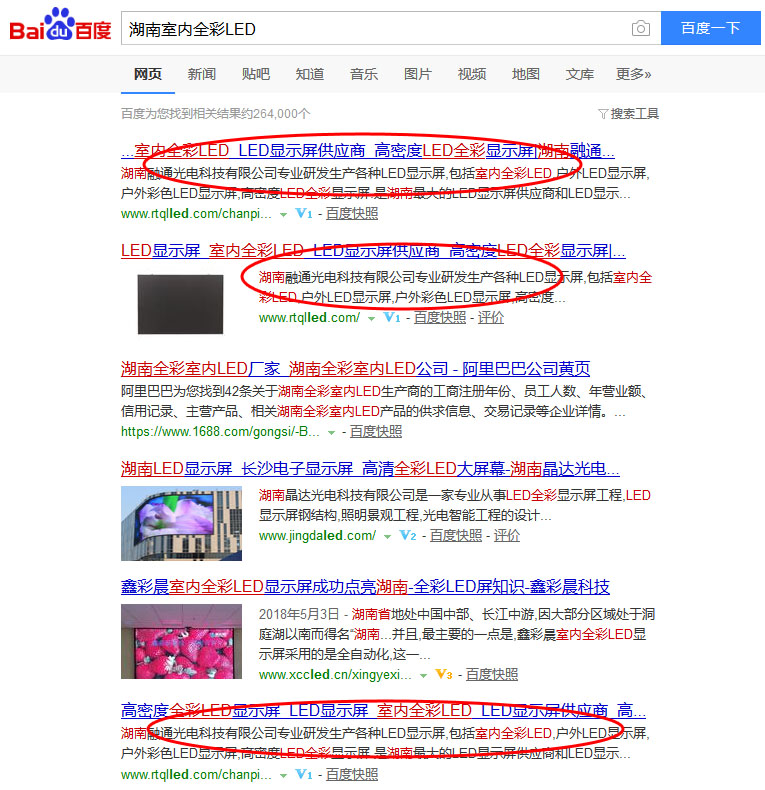Click the curved LED building thumbnail
Viewport: 765px width, 790px height.
pos(181,522)
